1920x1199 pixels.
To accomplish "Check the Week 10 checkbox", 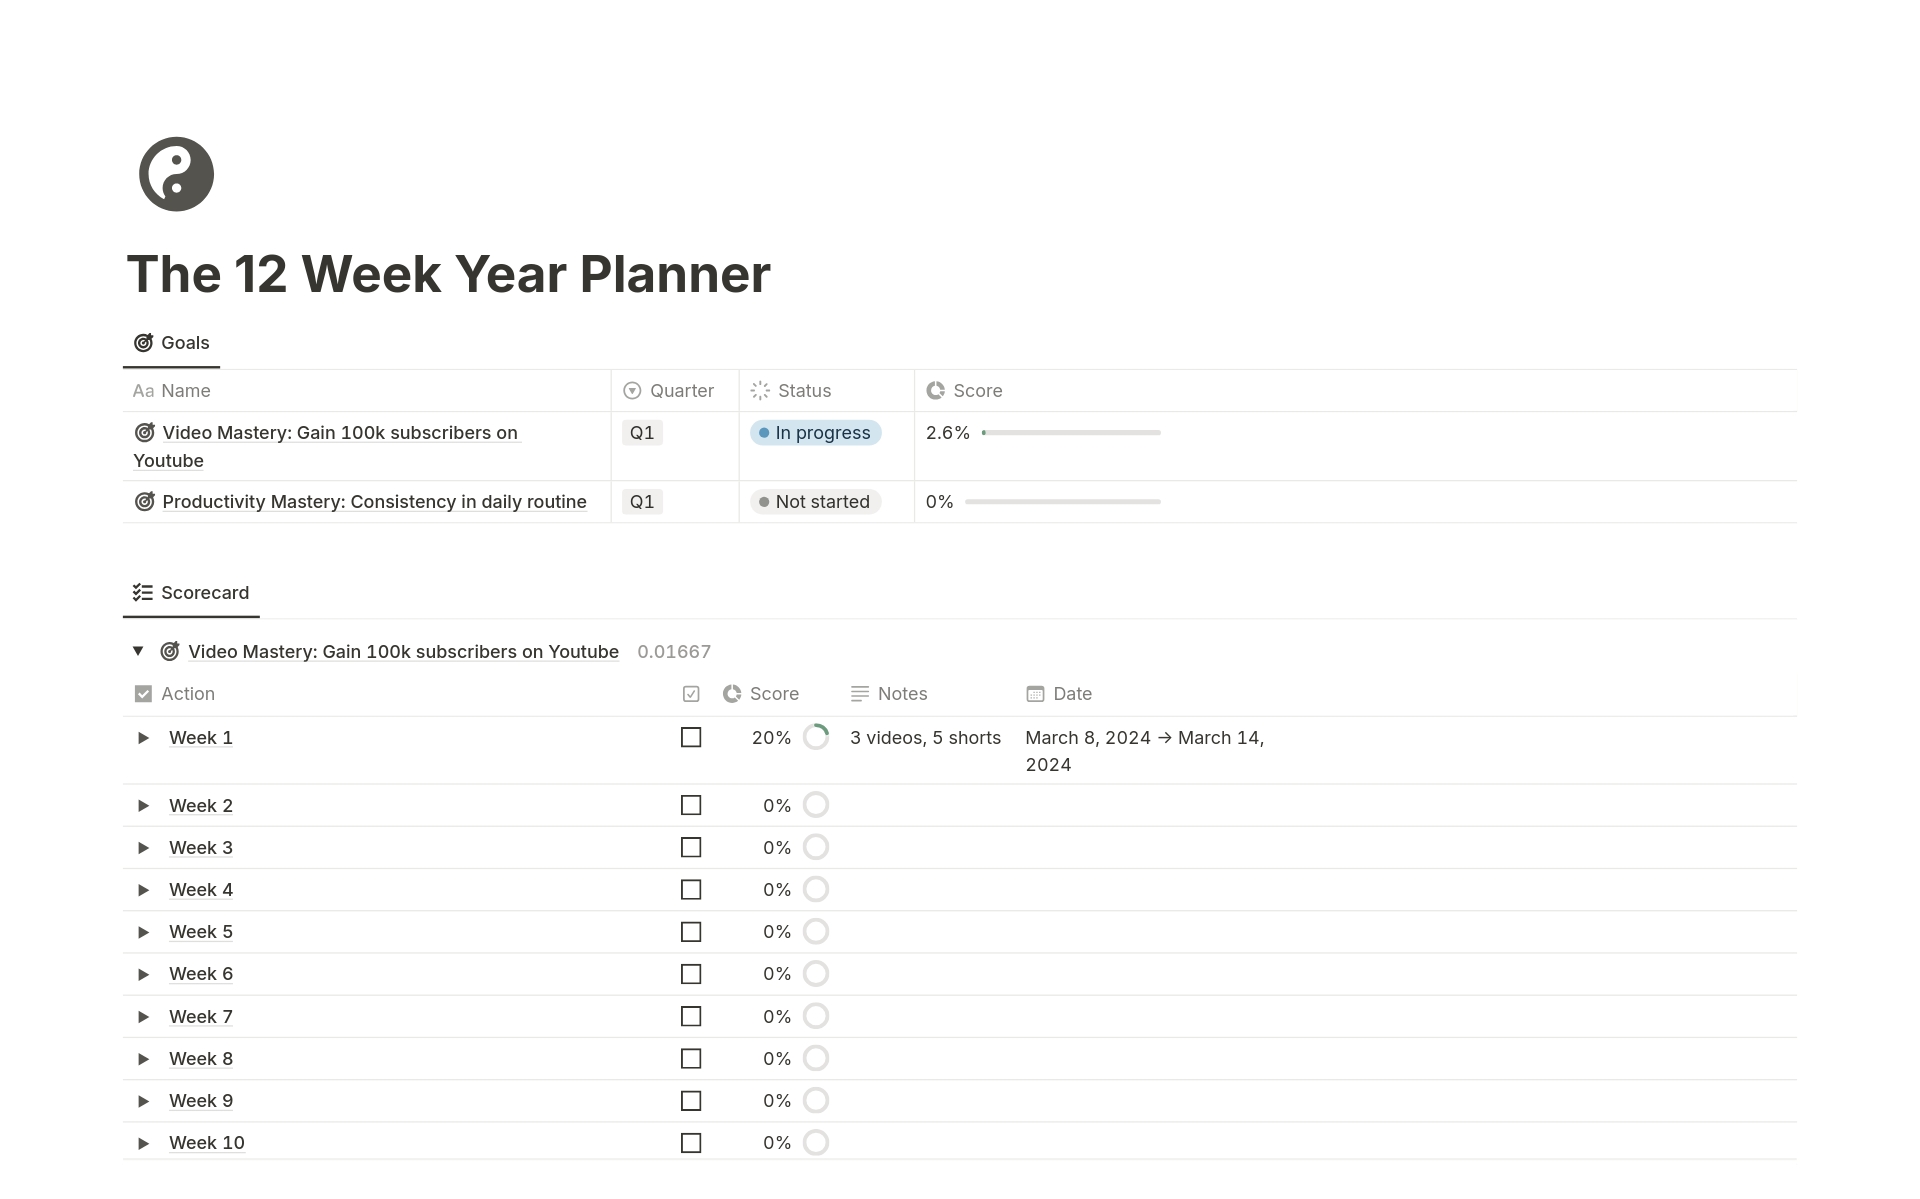I will (x=691, y=1142).
